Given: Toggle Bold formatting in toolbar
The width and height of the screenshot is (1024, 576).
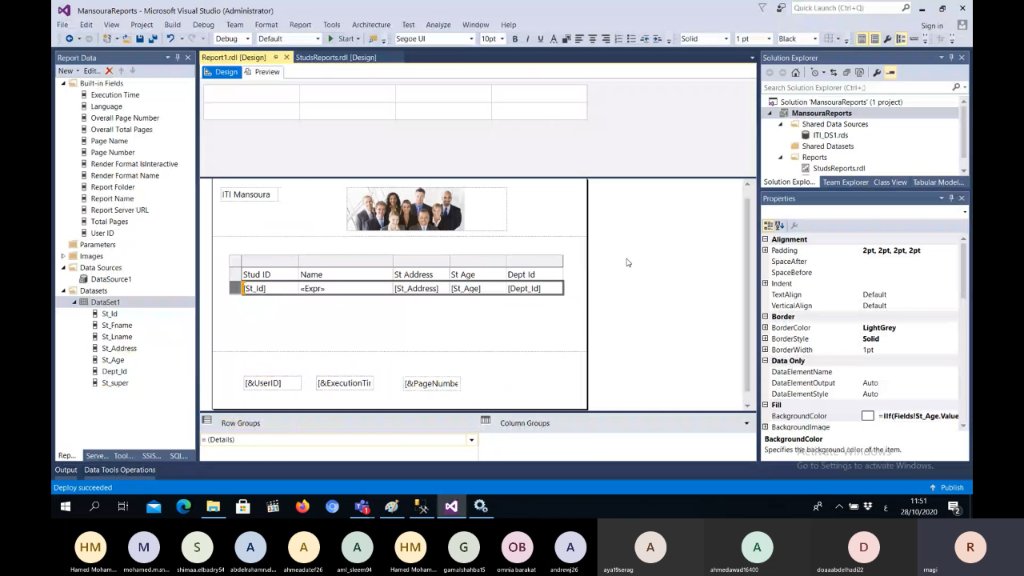Looking at the screenshot, I should click(x=515, y=39).
